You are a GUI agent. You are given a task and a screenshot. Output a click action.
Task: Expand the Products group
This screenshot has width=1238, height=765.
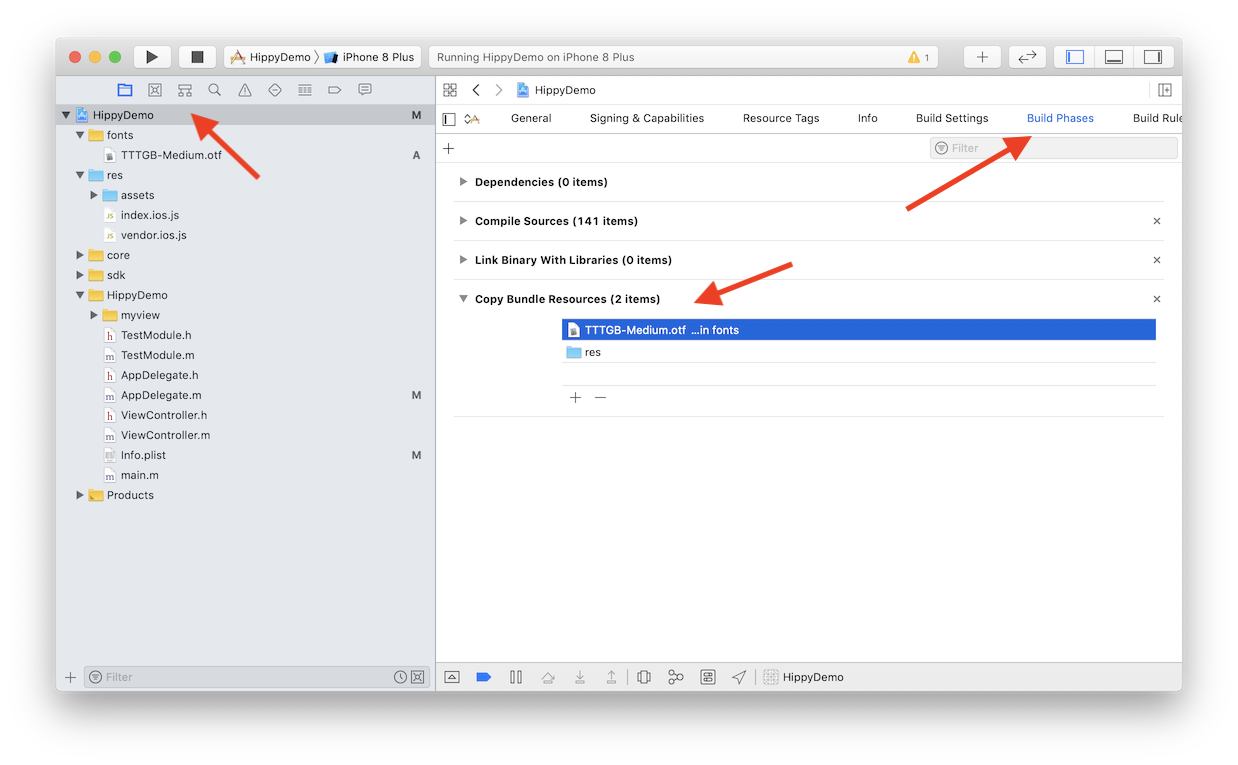pyautogui.click(x=80, y=495)
